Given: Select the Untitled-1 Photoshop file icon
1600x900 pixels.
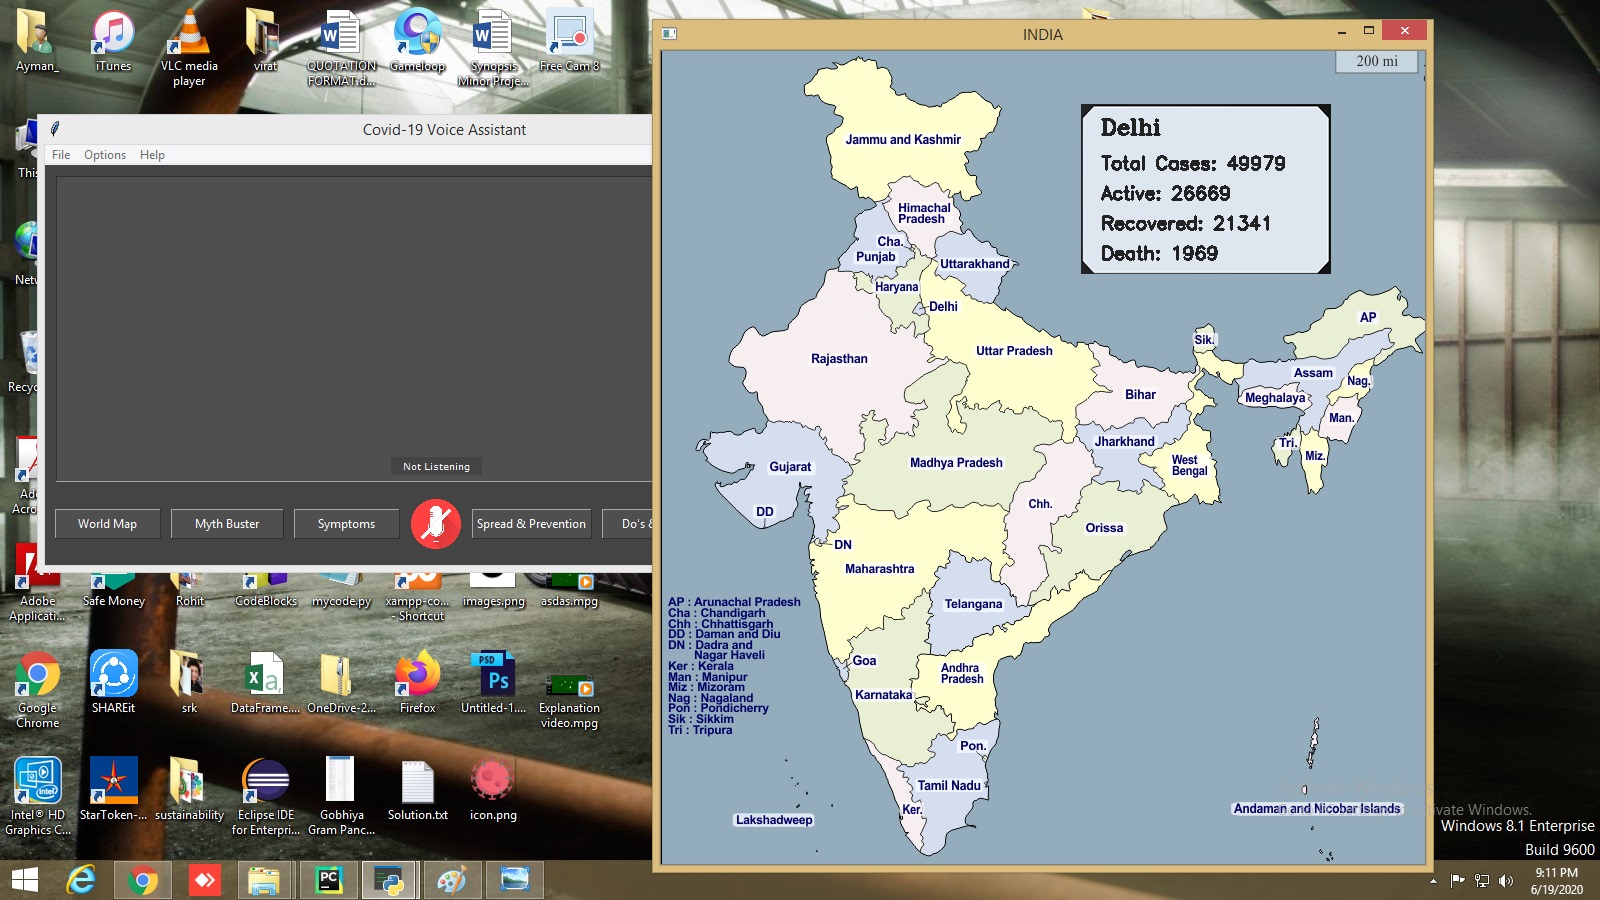Looking at the screenshot, I should [494, 683].
